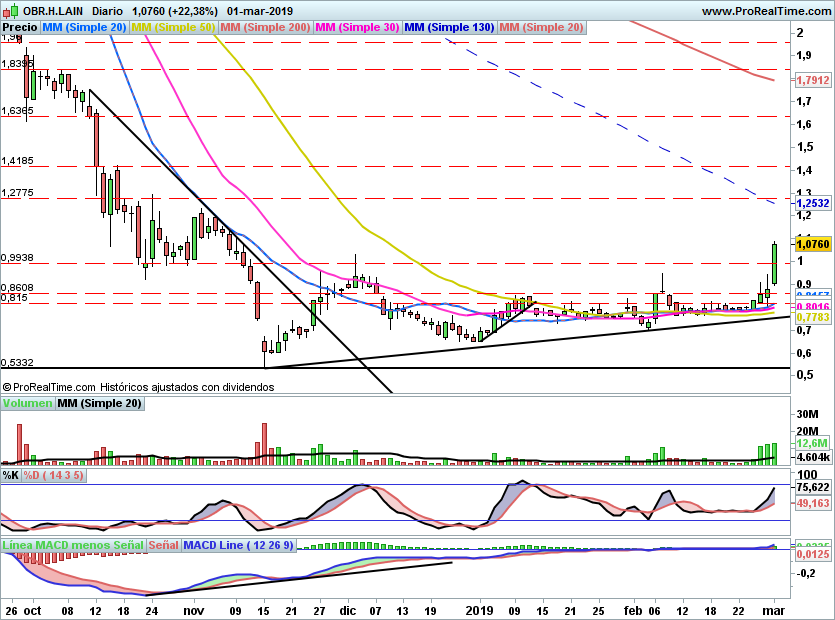The width and height of the screenshot is (835, 620).
Task: Click the candlestick chart icon beside OBR.H.LAIN
Action: click(x=11, y=10)
